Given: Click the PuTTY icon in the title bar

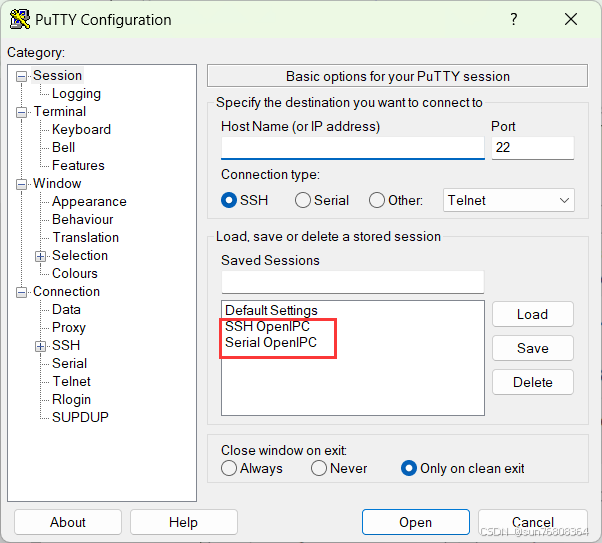Looking at the screenshot, I should coord(20,19).
